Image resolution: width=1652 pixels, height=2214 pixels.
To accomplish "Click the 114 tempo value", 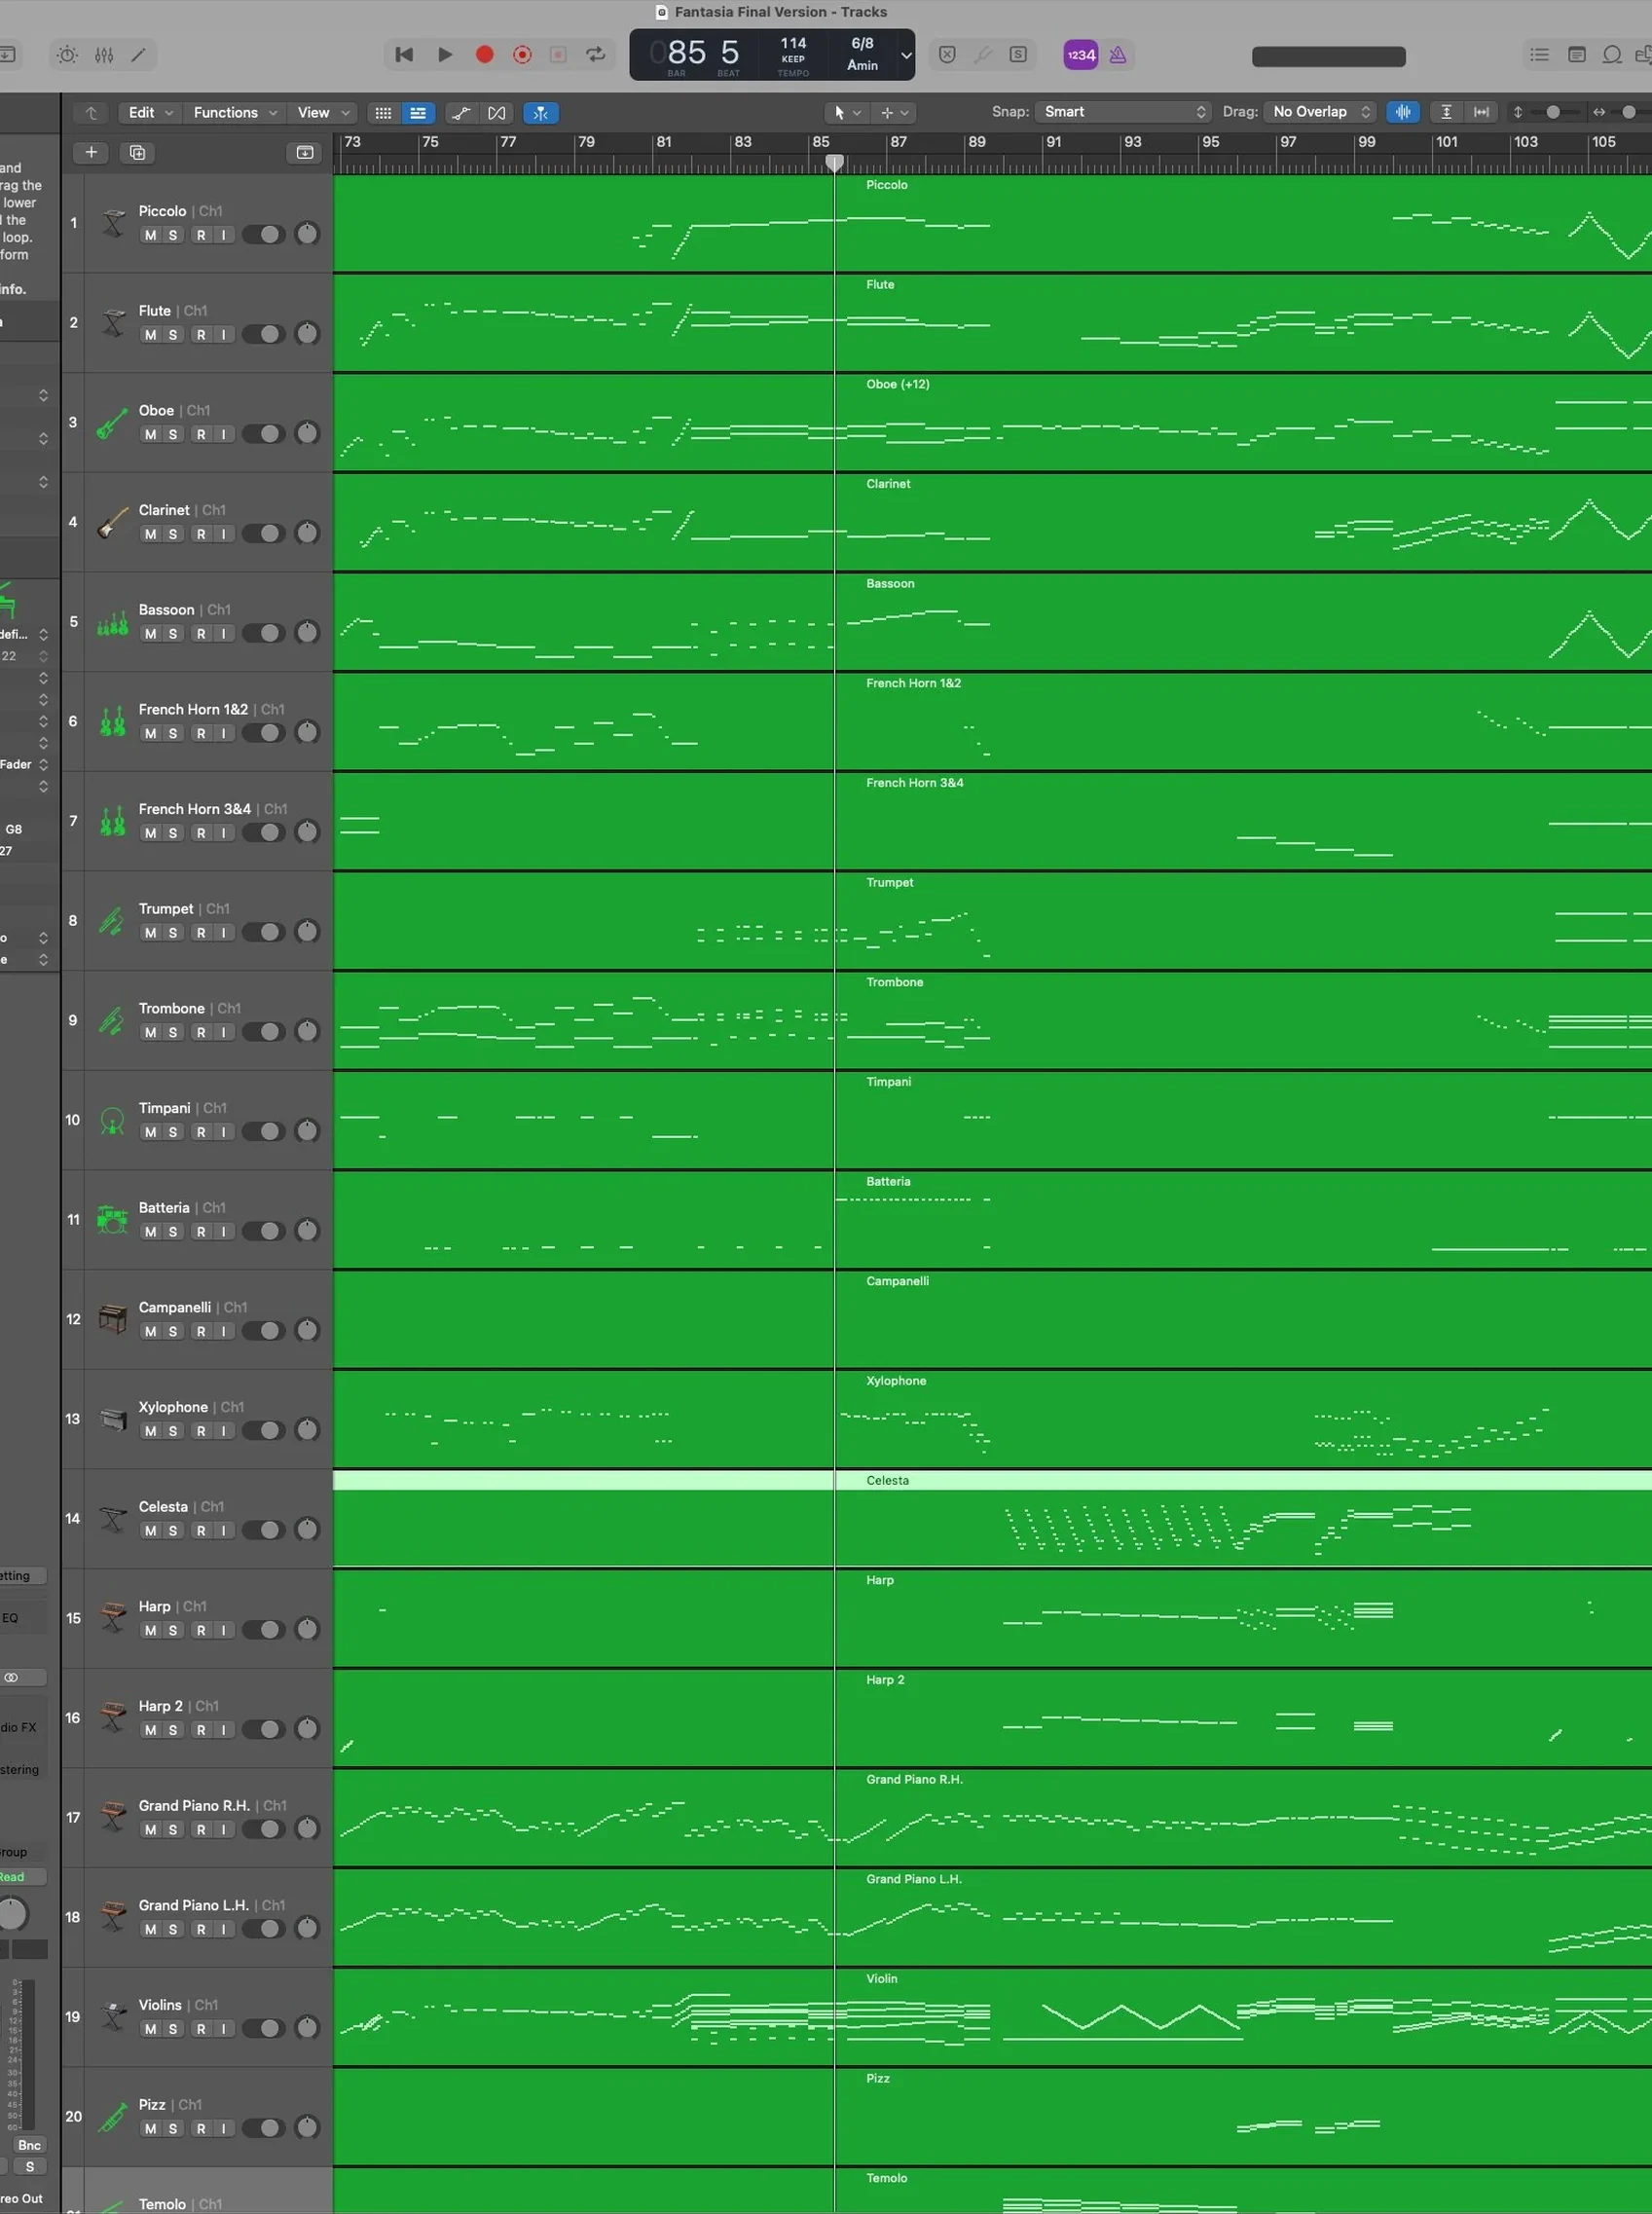I will pyautogui.click(x=793, y=44).
